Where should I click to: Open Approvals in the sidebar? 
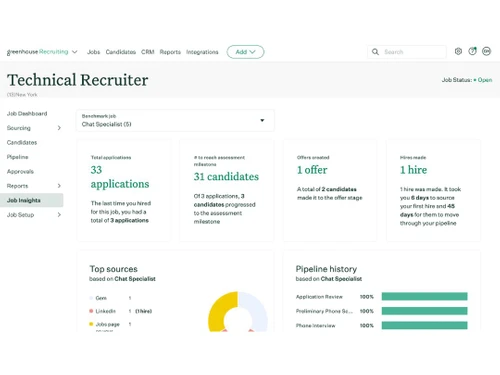[x=20, y=172]
